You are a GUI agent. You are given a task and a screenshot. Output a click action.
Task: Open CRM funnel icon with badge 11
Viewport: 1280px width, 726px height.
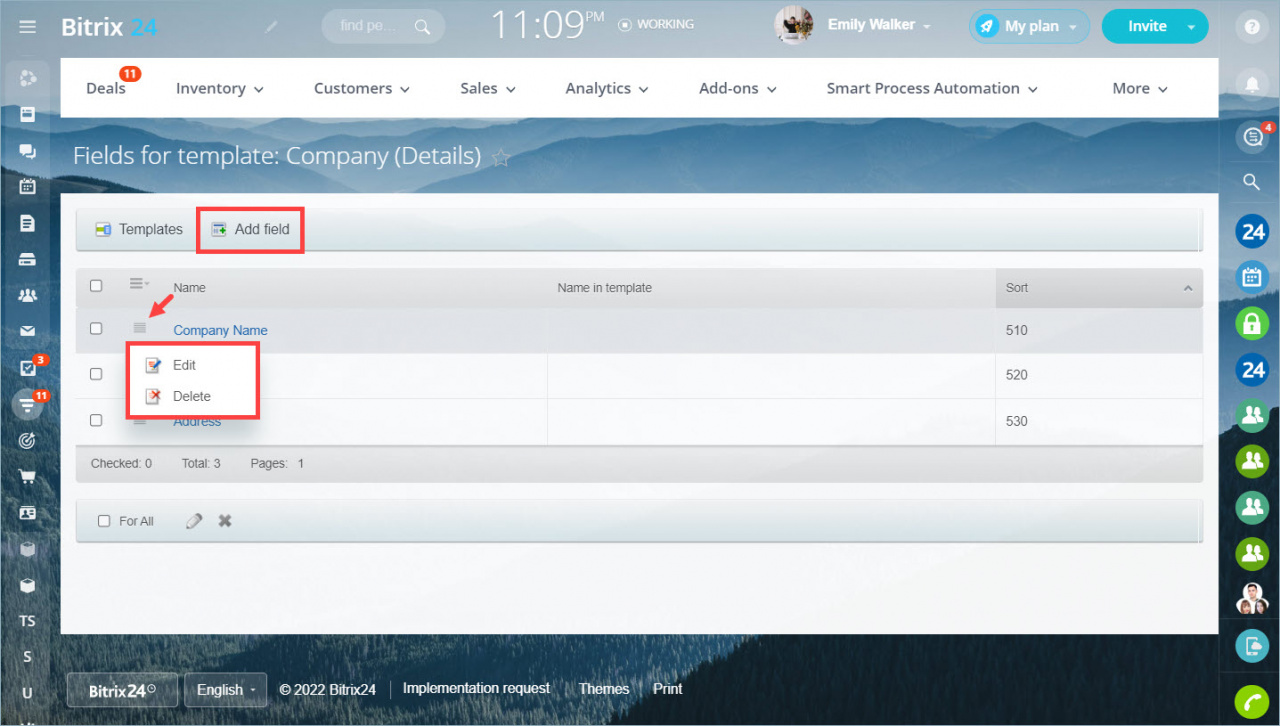click(28, 404)
